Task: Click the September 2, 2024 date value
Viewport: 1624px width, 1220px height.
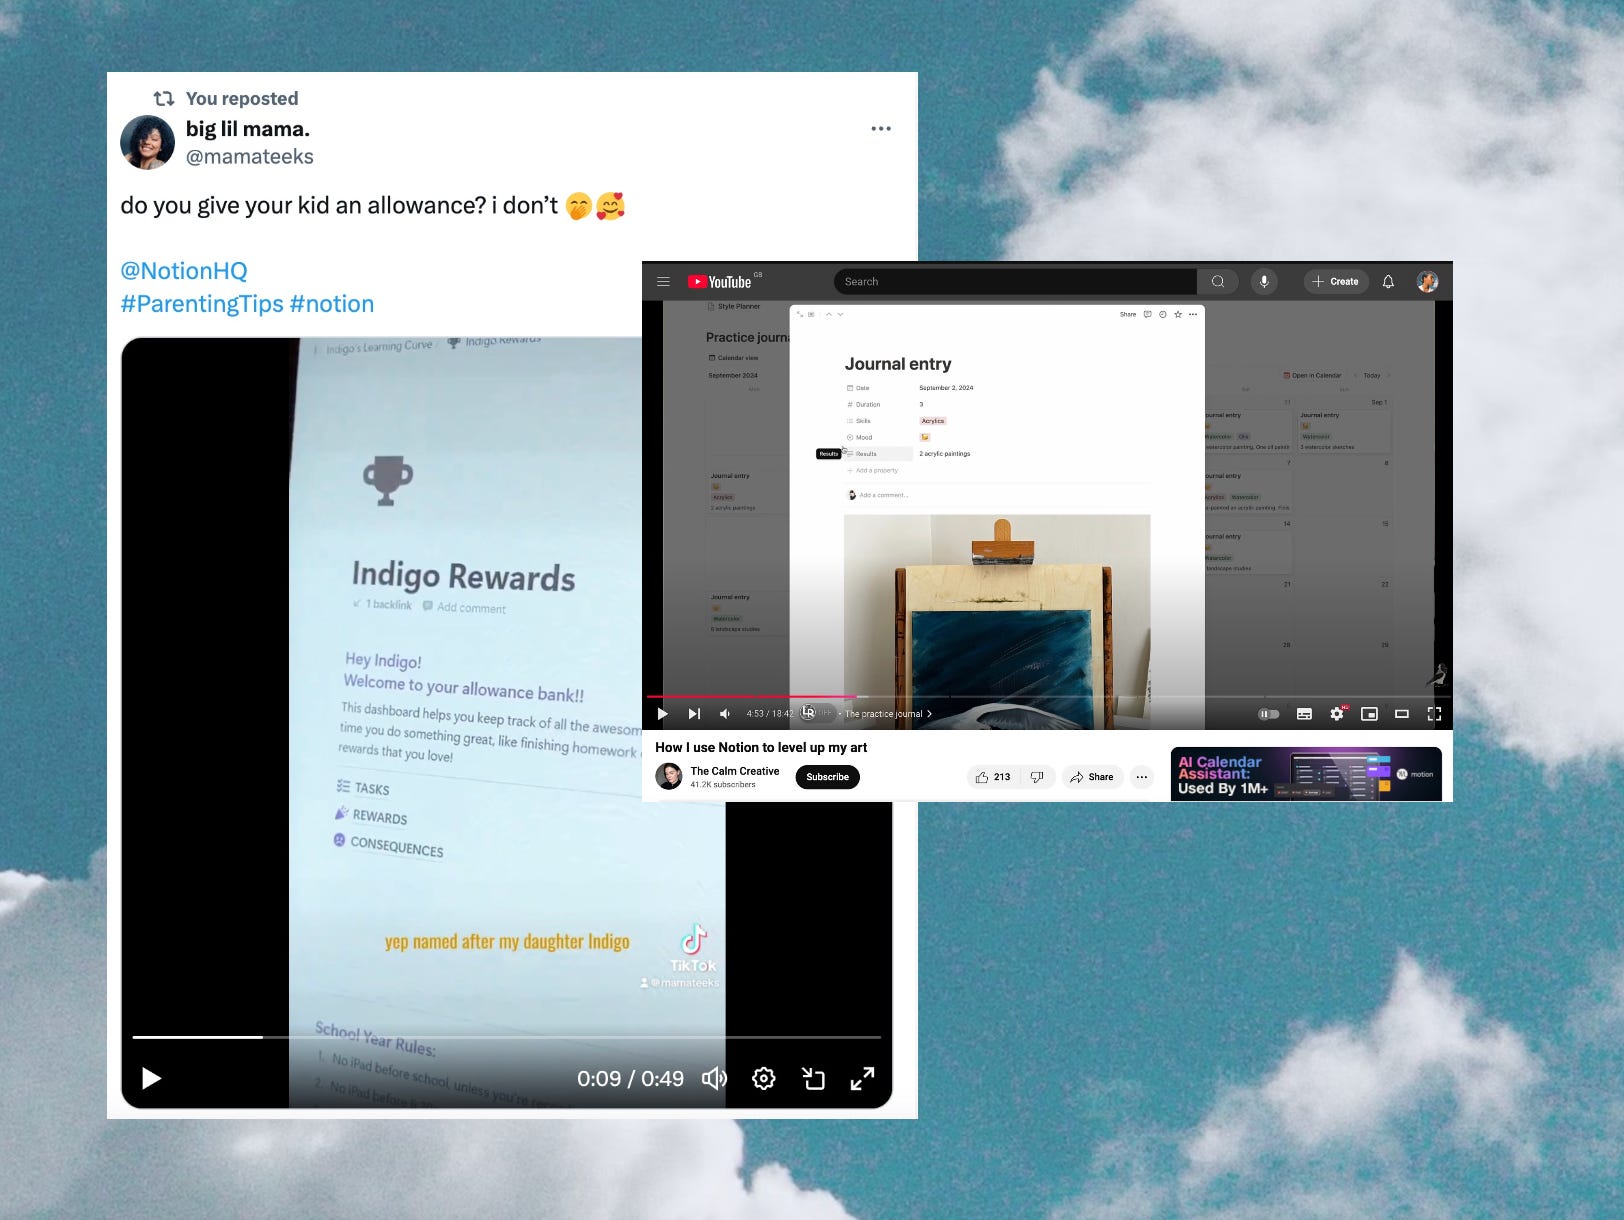Action: (x=946, y=388)
